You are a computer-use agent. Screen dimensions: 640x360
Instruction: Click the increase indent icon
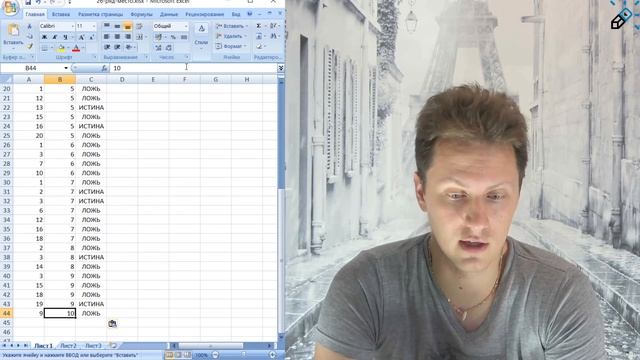point(117,47)
